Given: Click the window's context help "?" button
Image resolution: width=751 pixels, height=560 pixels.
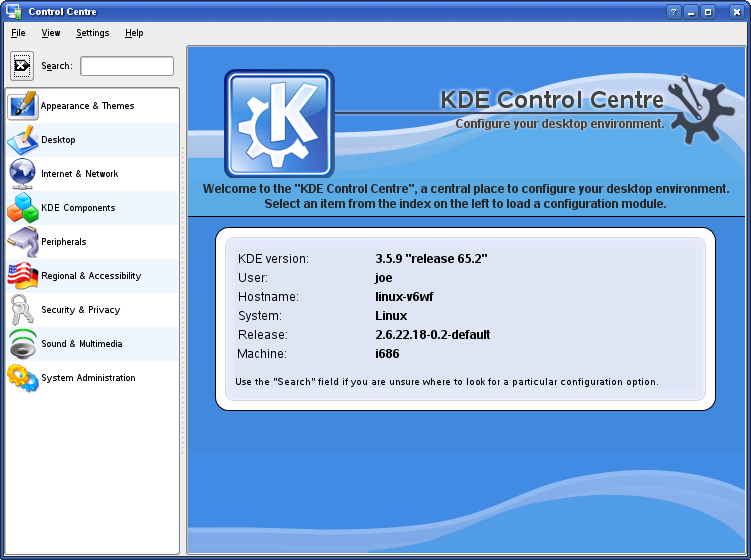Looking at the screenshot, I should point(673,12).
